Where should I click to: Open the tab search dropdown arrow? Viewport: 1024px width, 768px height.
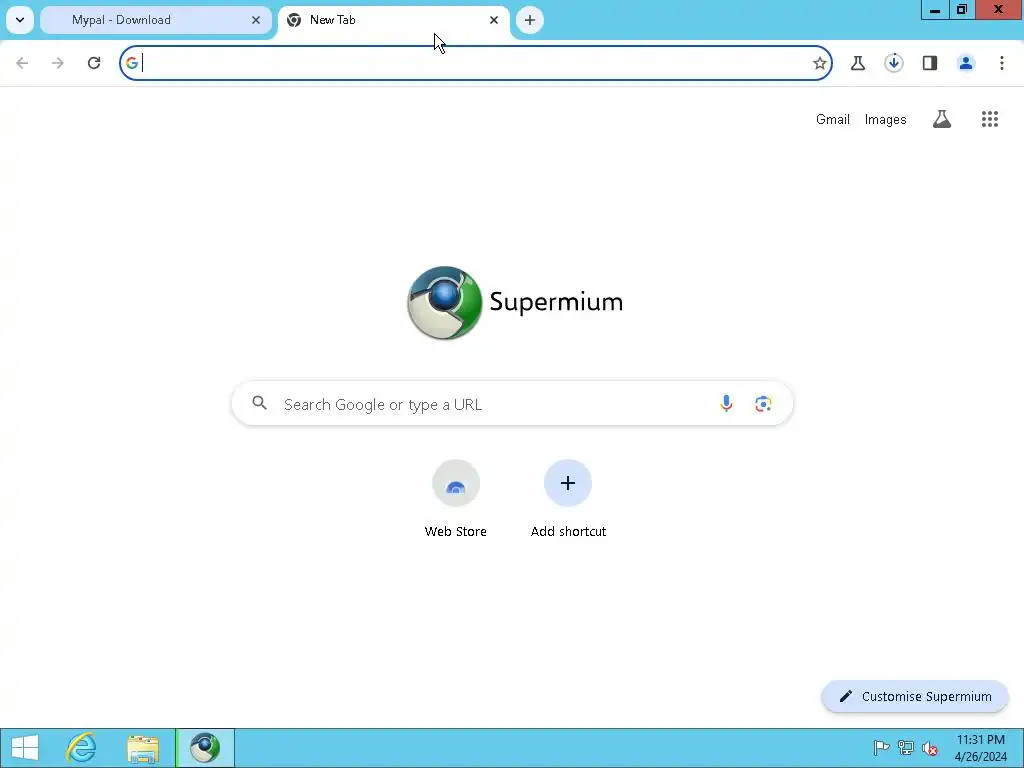click(20, 20)
